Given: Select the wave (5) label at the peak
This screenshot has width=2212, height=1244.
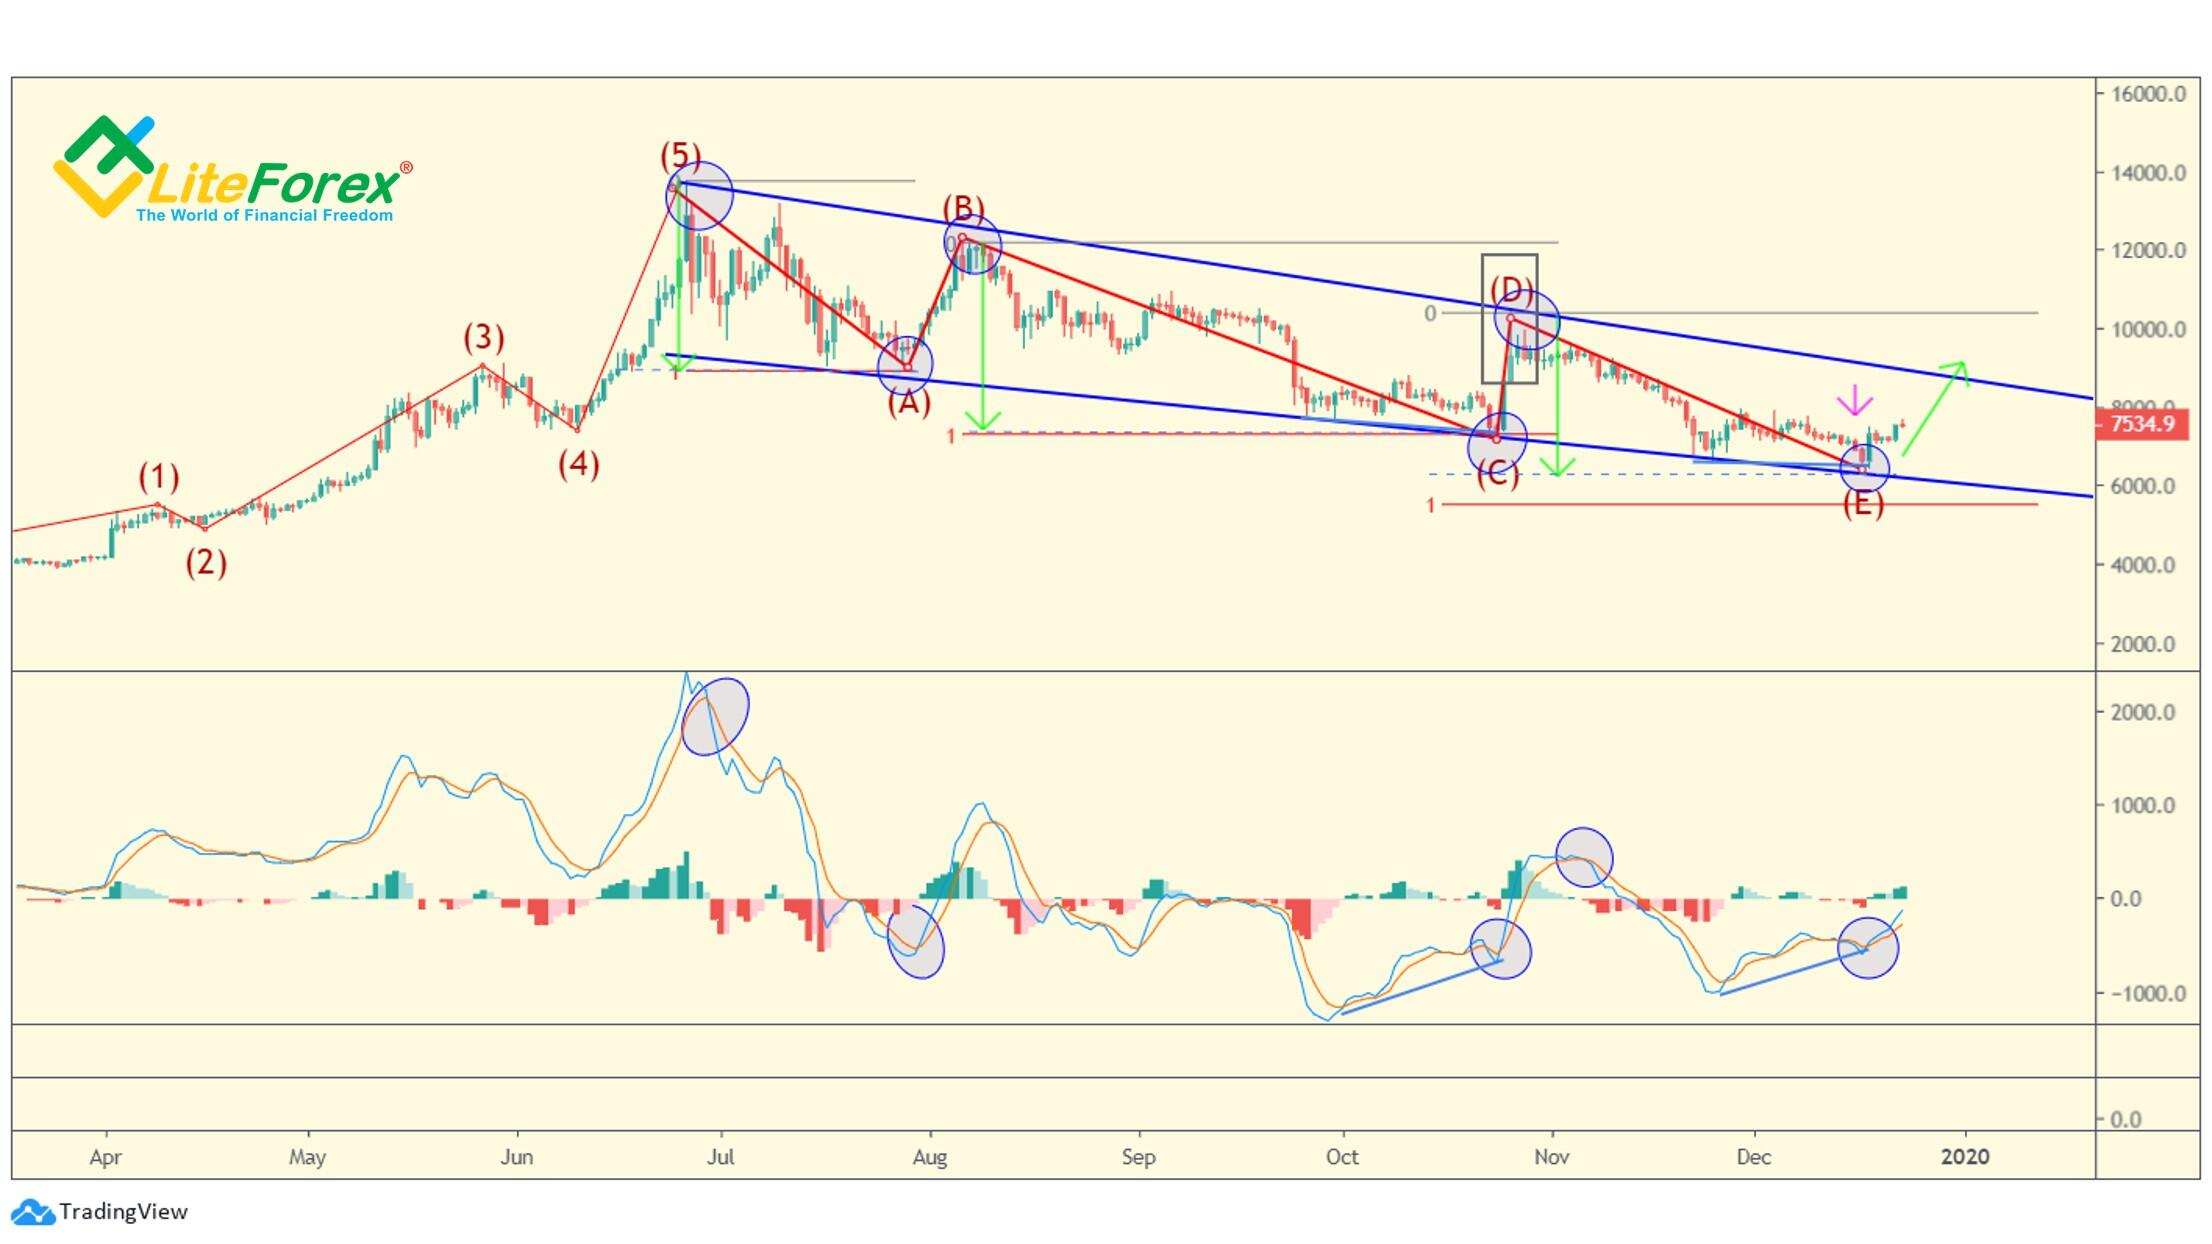Looking at the screenshot, I should [680, 156].
